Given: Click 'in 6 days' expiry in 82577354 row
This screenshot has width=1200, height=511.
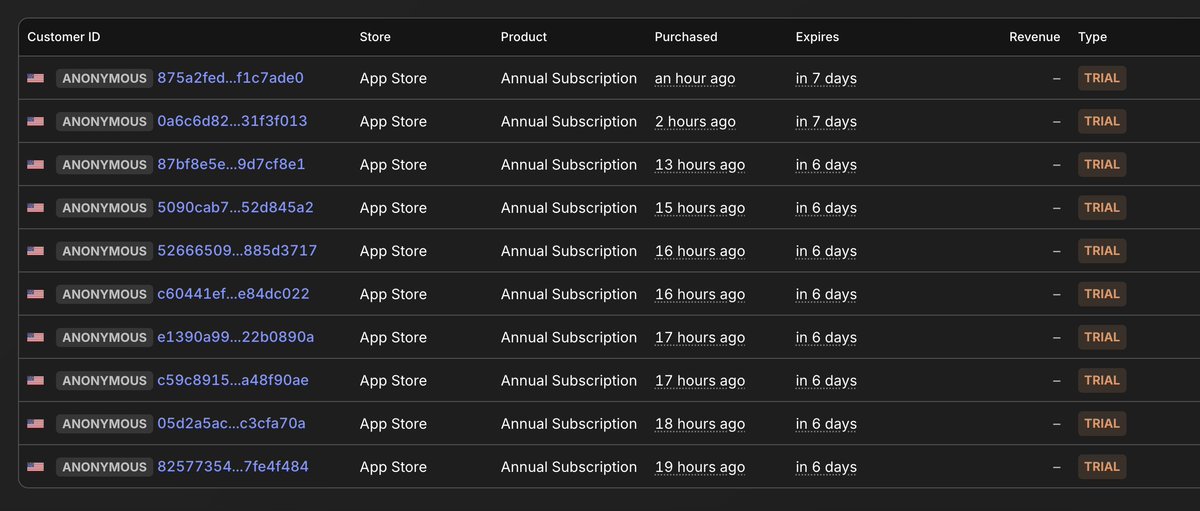Looking at the screenshot, I should 826,466.
